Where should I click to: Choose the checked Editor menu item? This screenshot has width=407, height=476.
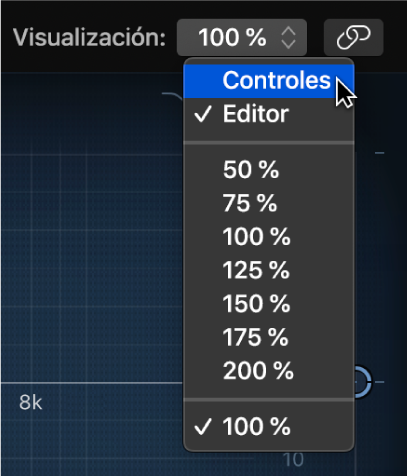point(269,114)
